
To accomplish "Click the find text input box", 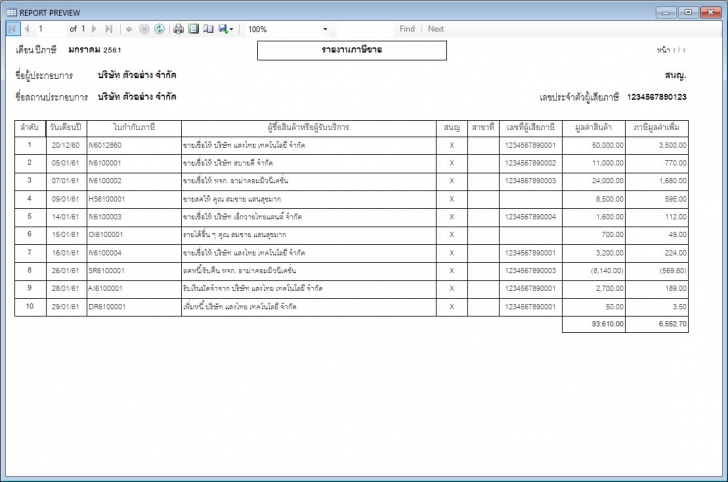I will [365, 29].
